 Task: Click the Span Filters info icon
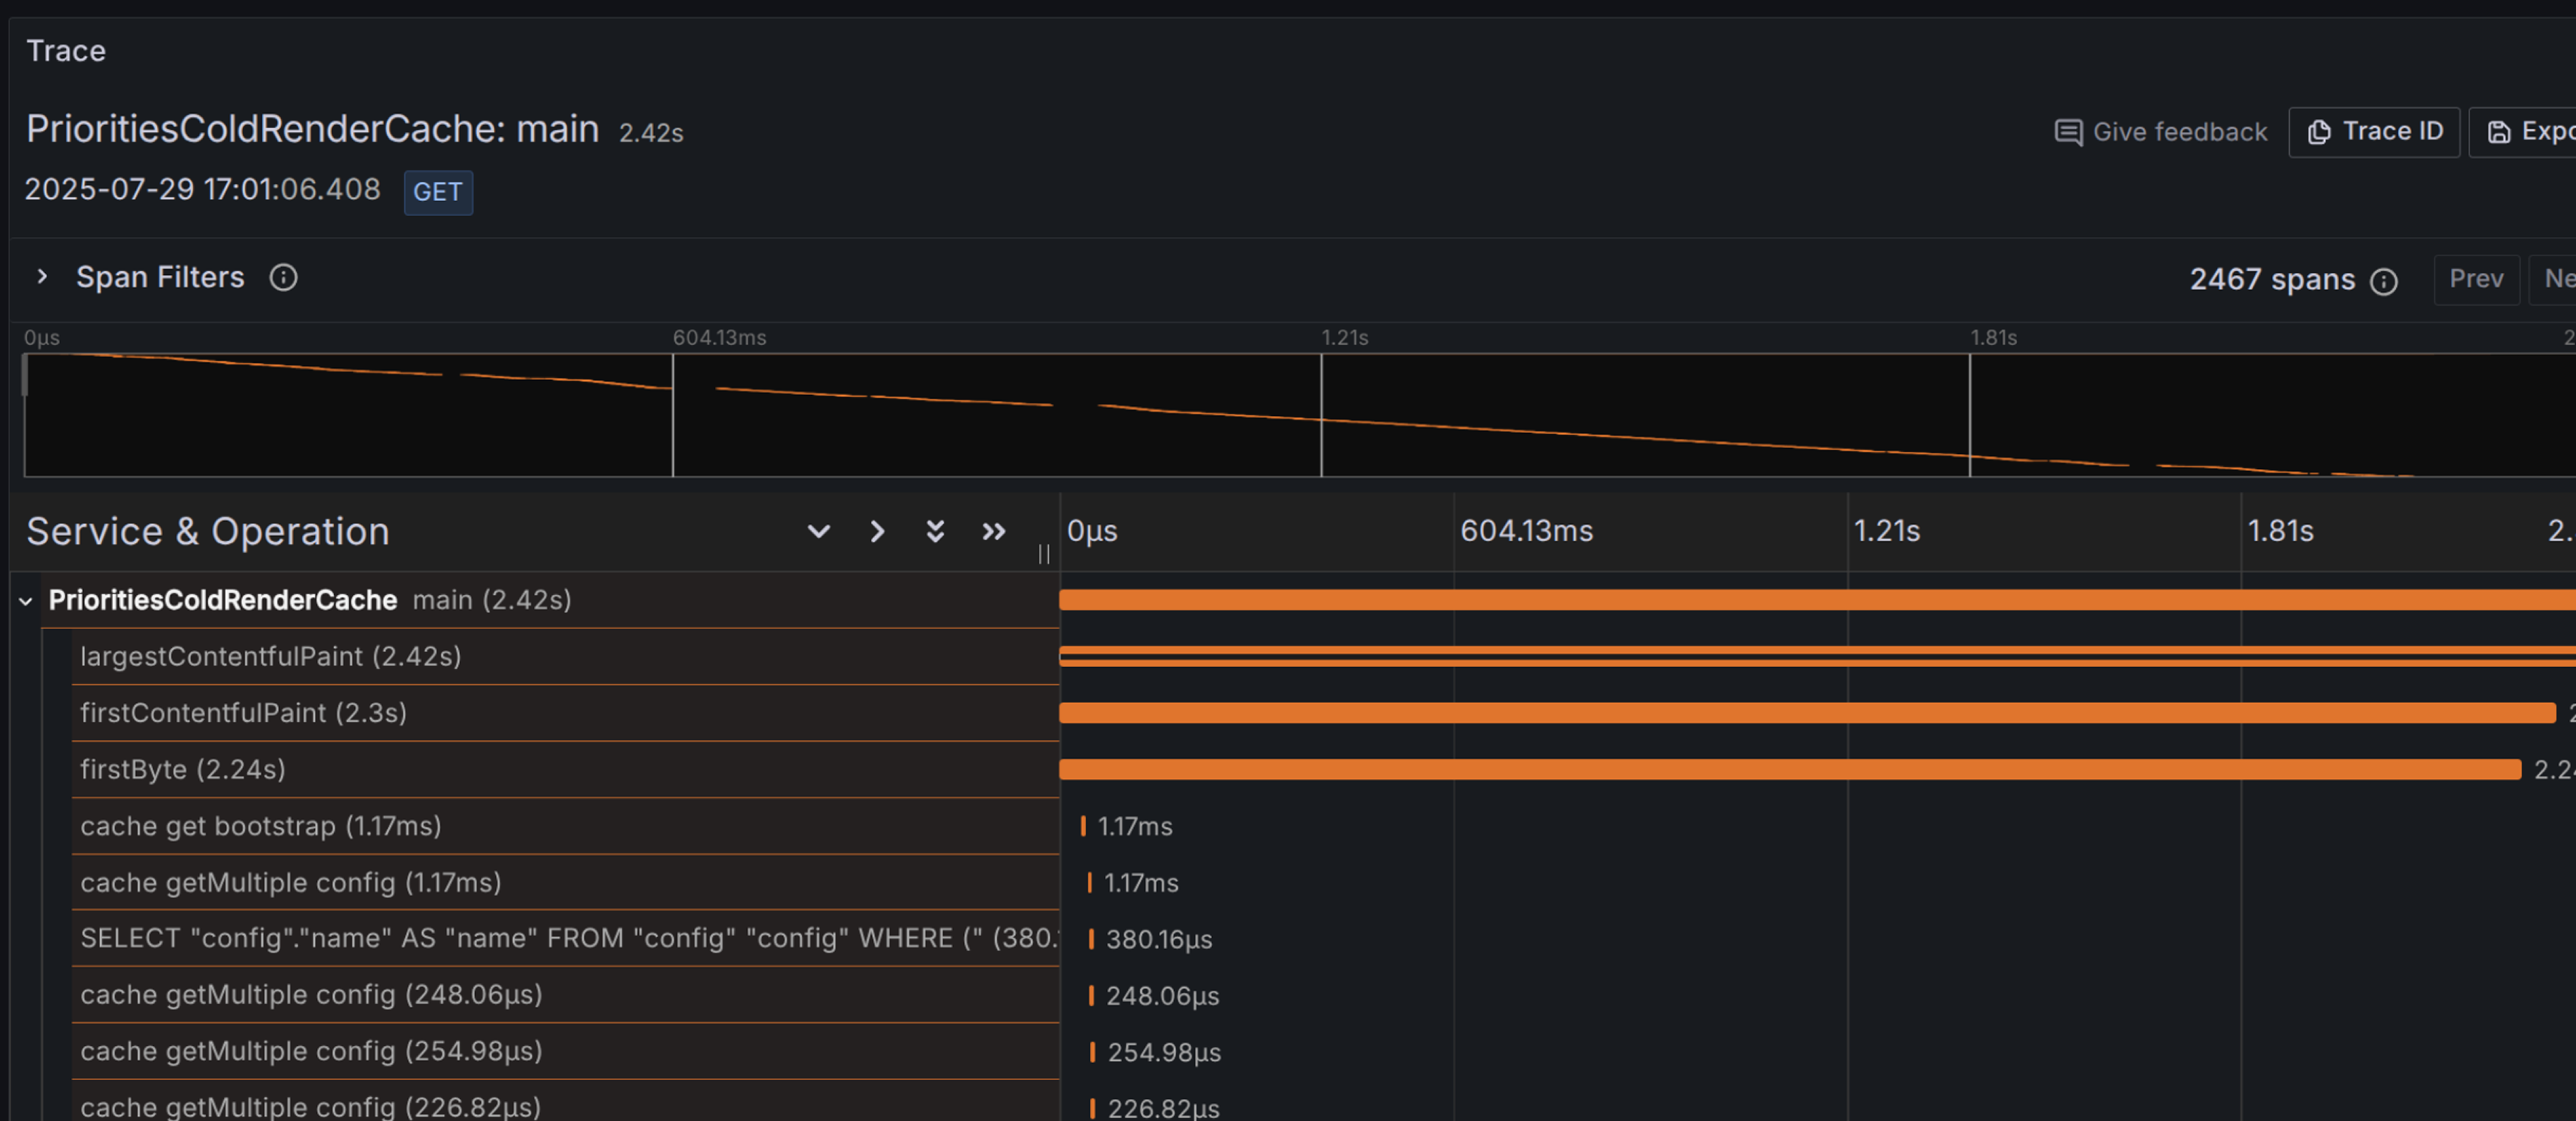[283, 277]
